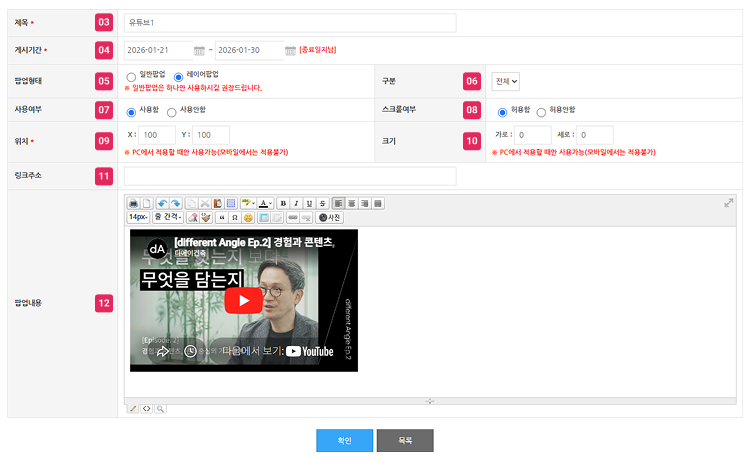
Task: Click the X position input field
Action: (157, 135)
